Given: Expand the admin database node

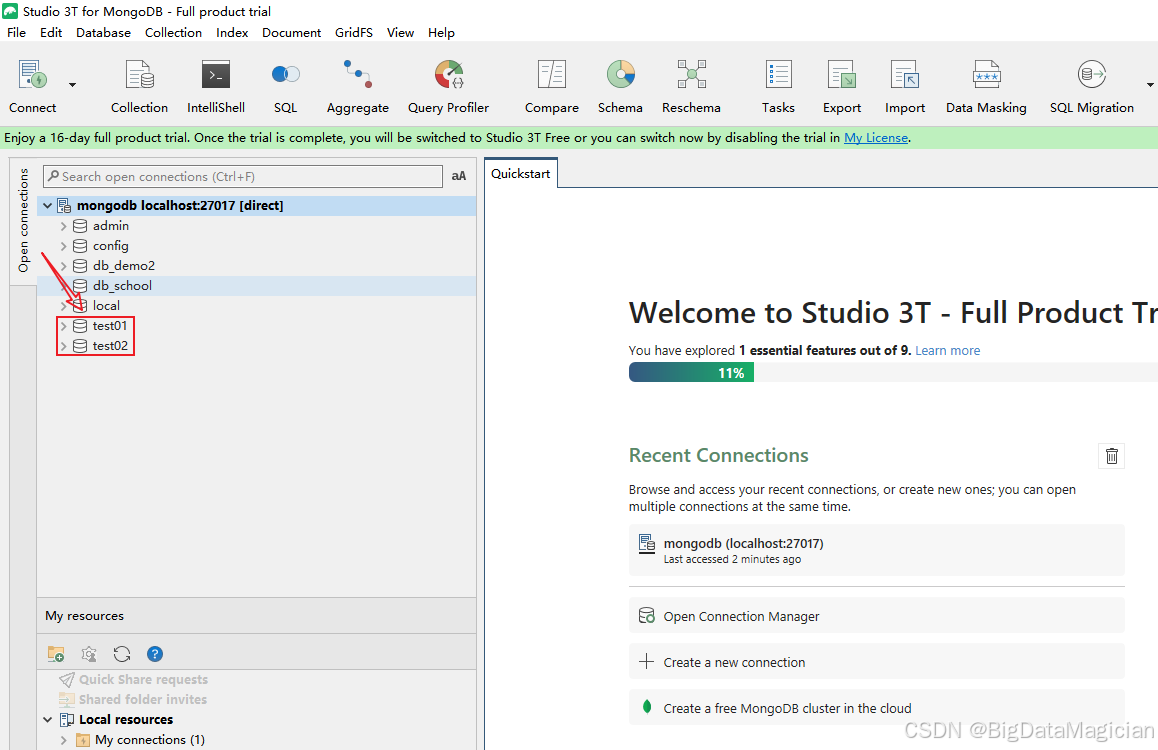Looking at the screenshot, I should coord(64,226).
